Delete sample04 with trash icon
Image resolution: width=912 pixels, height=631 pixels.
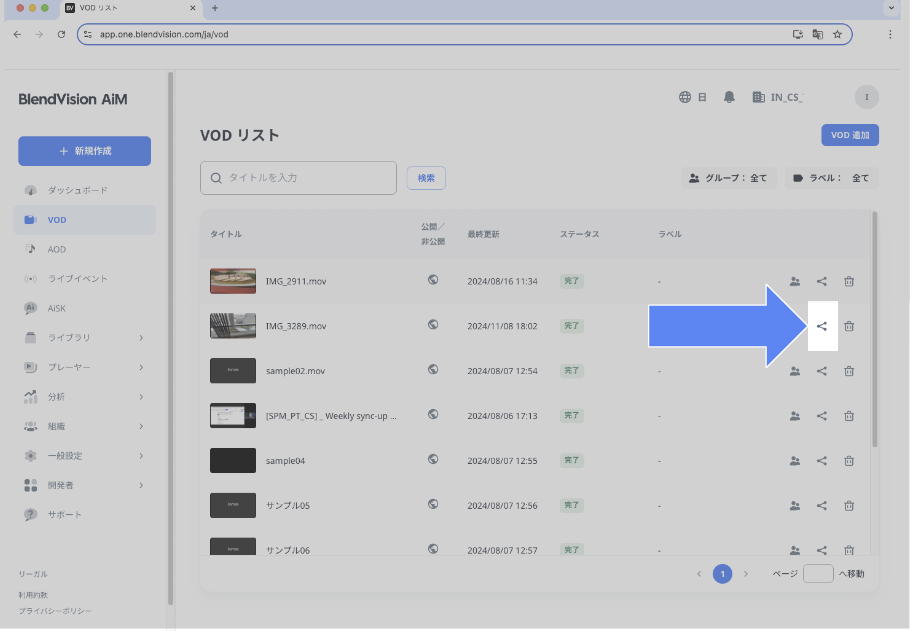[x=849, y=461]
